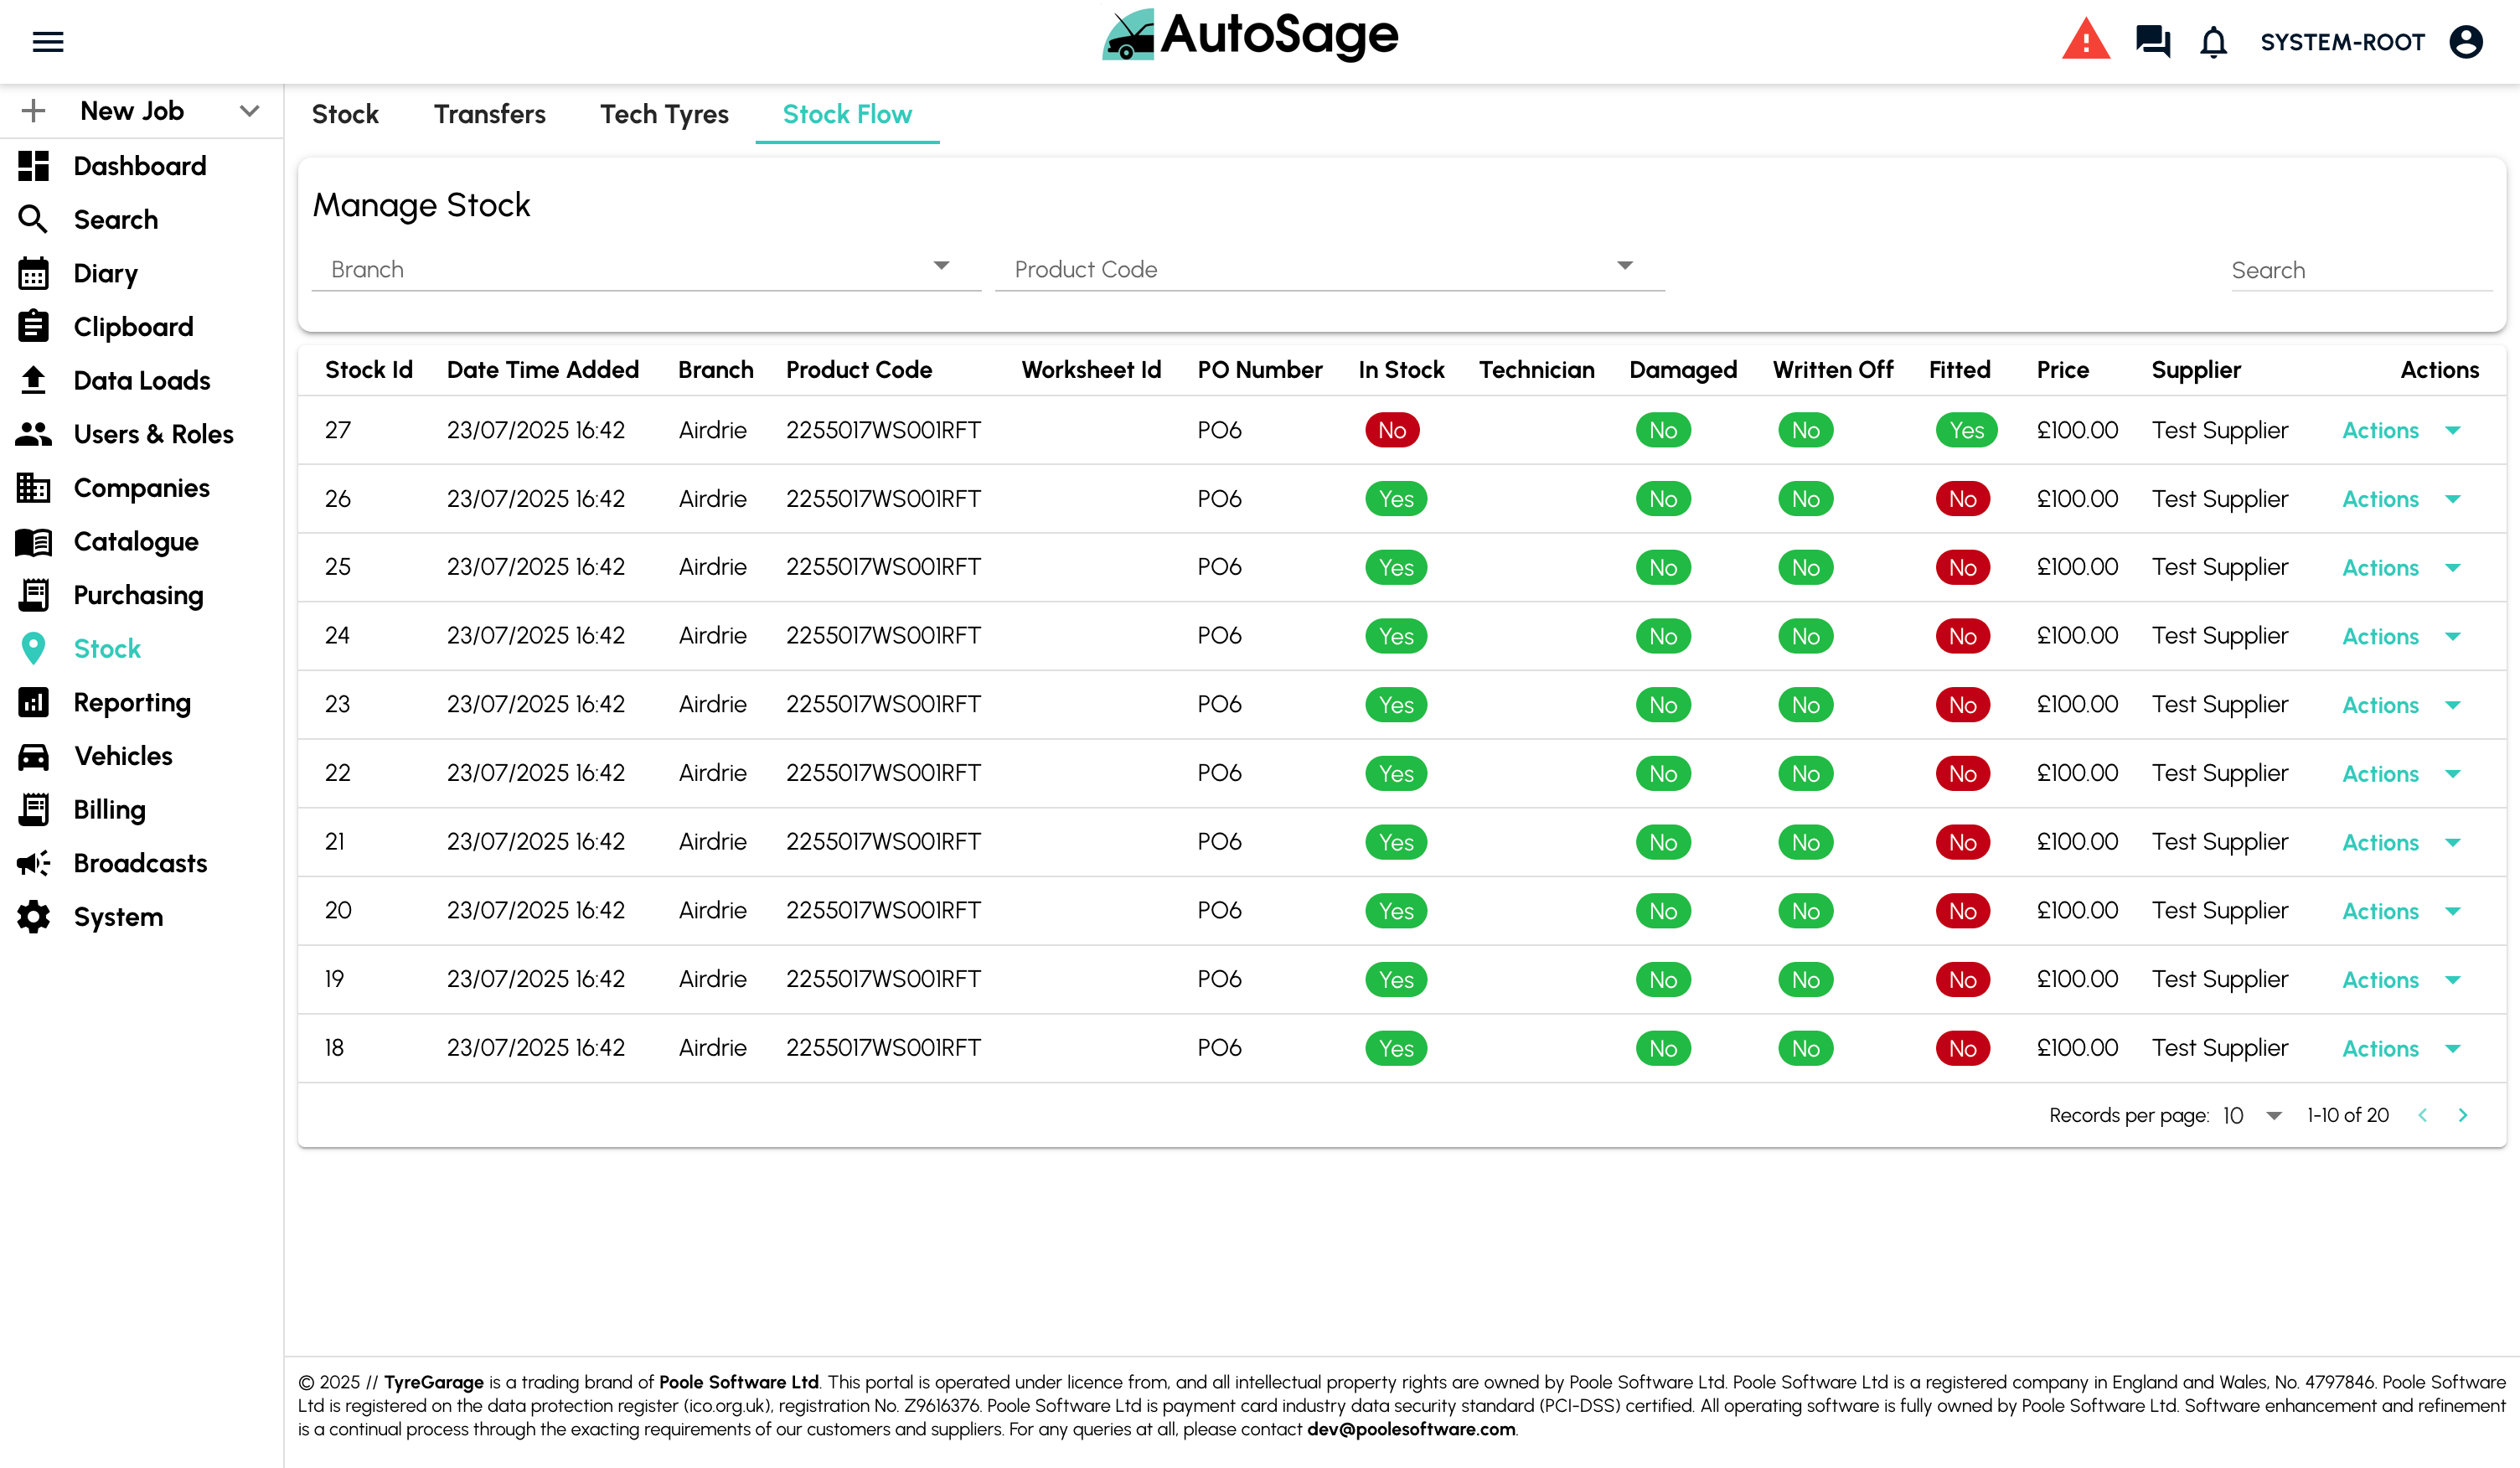Click the alert warning triangle icon
2520x1468 pixels.
pyautogui.click(x=2086, y=40)
